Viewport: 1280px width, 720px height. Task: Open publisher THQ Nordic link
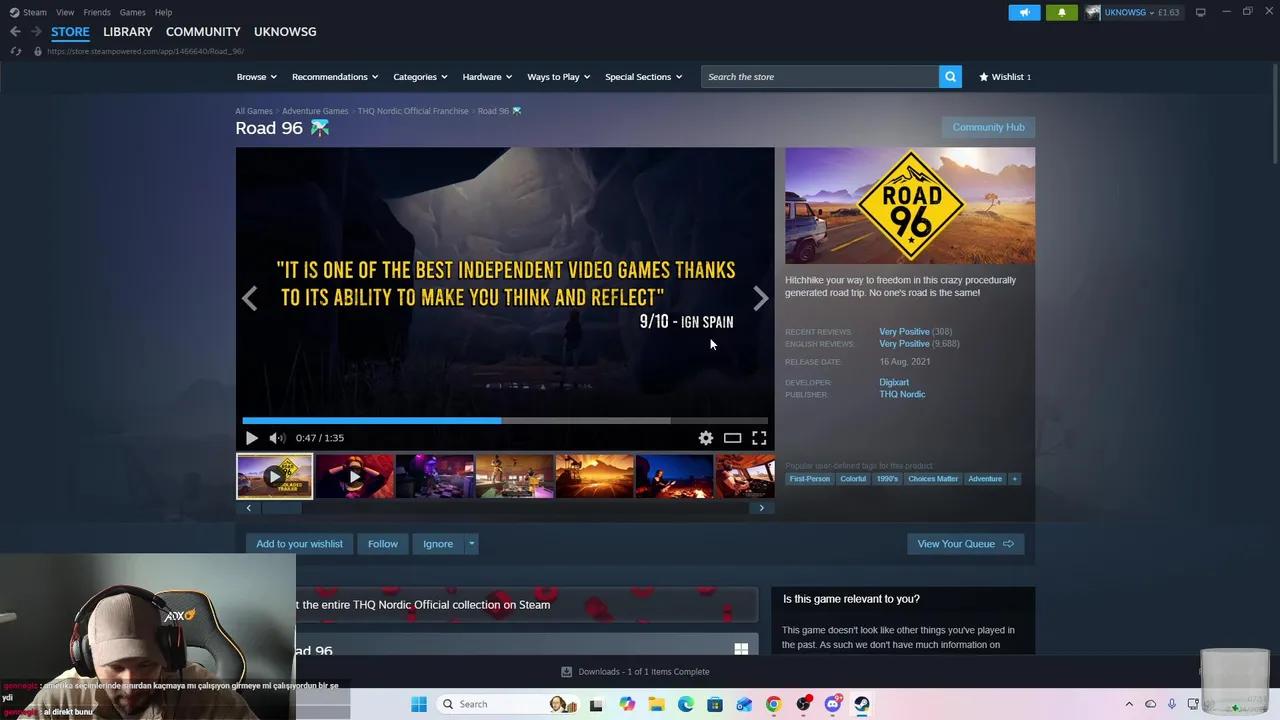click(x=902, y=394)
